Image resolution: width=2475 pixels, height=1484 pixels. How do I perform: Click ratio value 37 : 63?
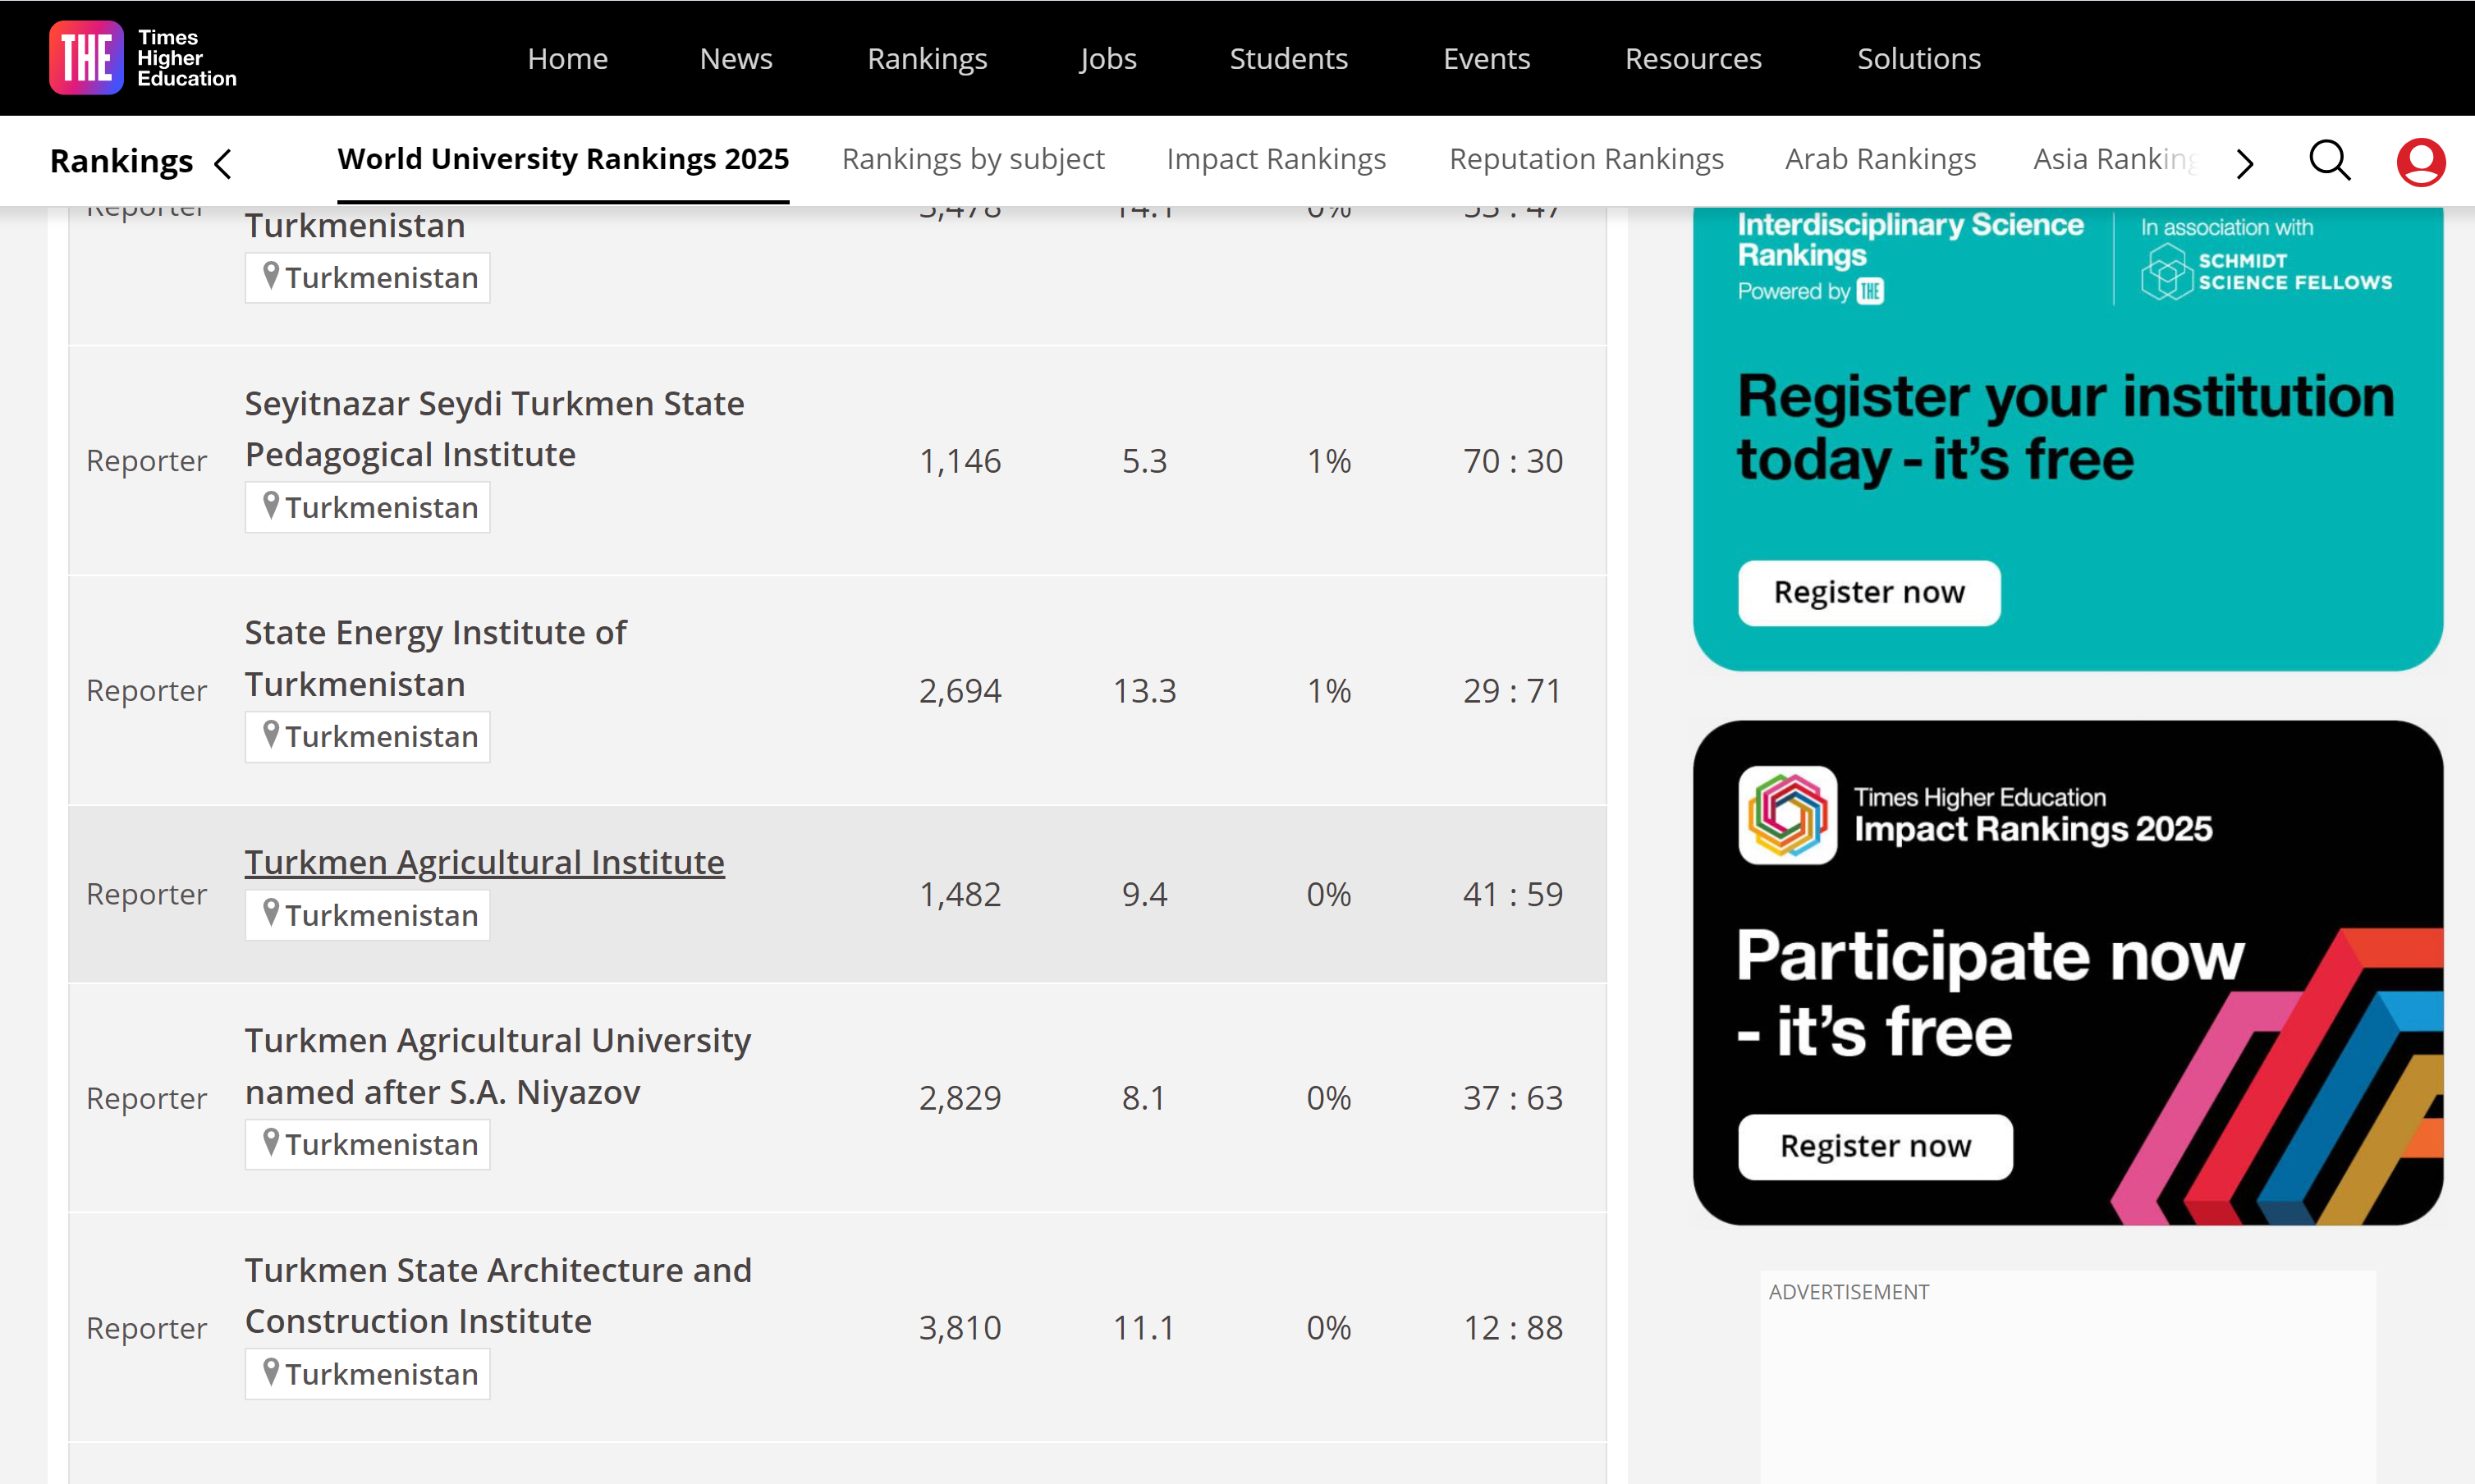(x=1512, y=1098)
